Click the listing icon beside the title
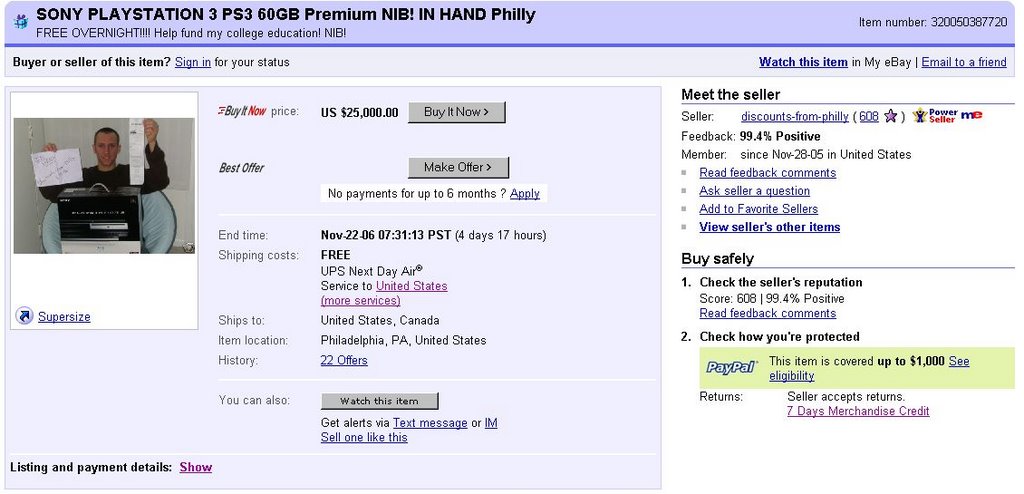1024x494 pixels. tap(21, 22)
